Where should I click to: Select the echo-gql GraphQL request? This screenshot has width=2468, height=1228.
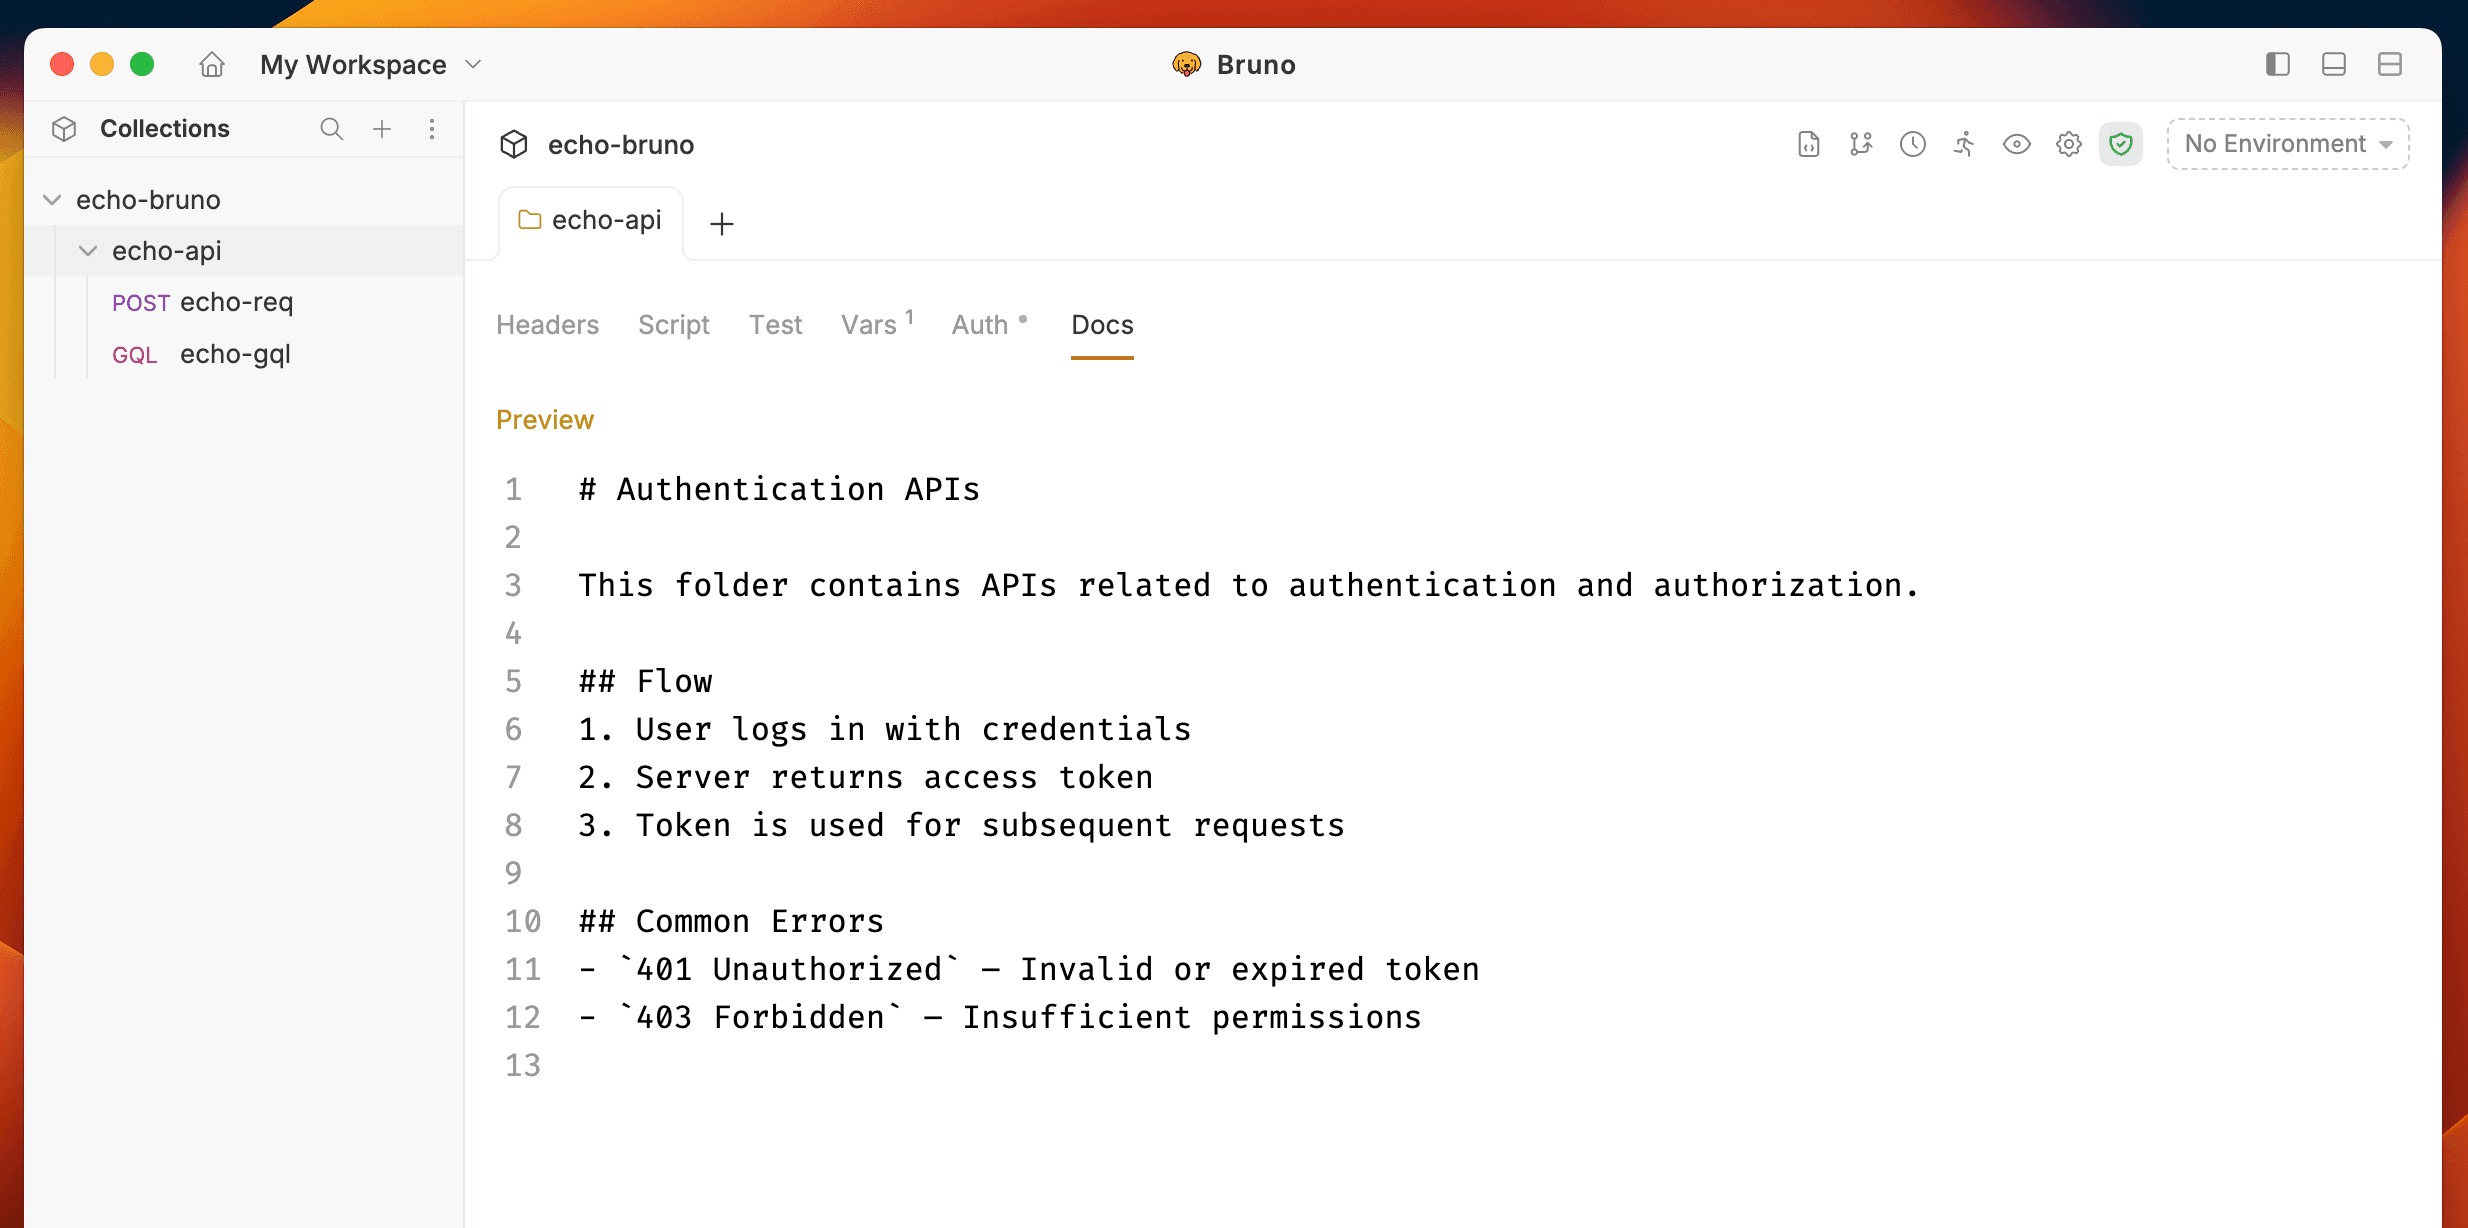pyautogui.click(x=235, y=354)
